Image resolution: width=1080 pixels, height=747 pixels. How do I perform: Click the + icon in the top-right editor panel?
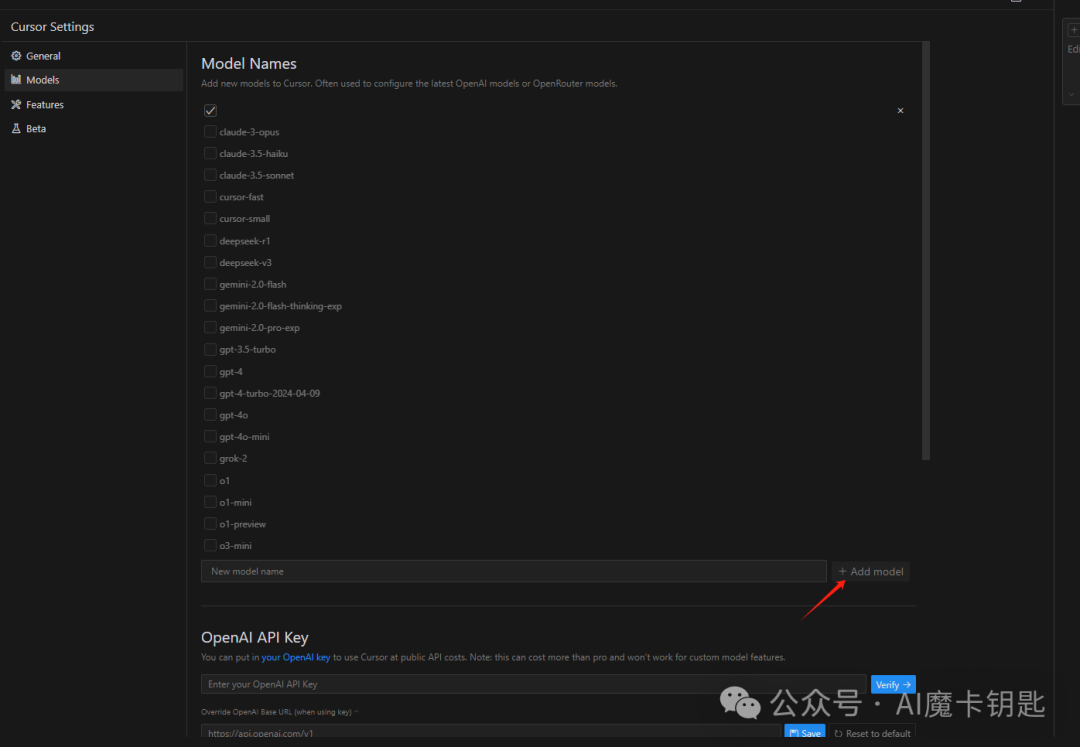click(1072, 28)
